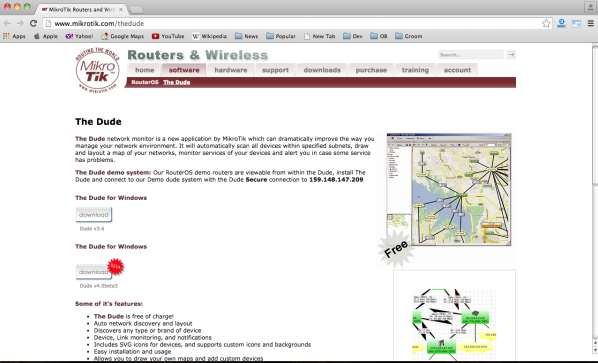Open the Apps bookmark shortcut
The image size is (598, 363).
tap(14, 36)
